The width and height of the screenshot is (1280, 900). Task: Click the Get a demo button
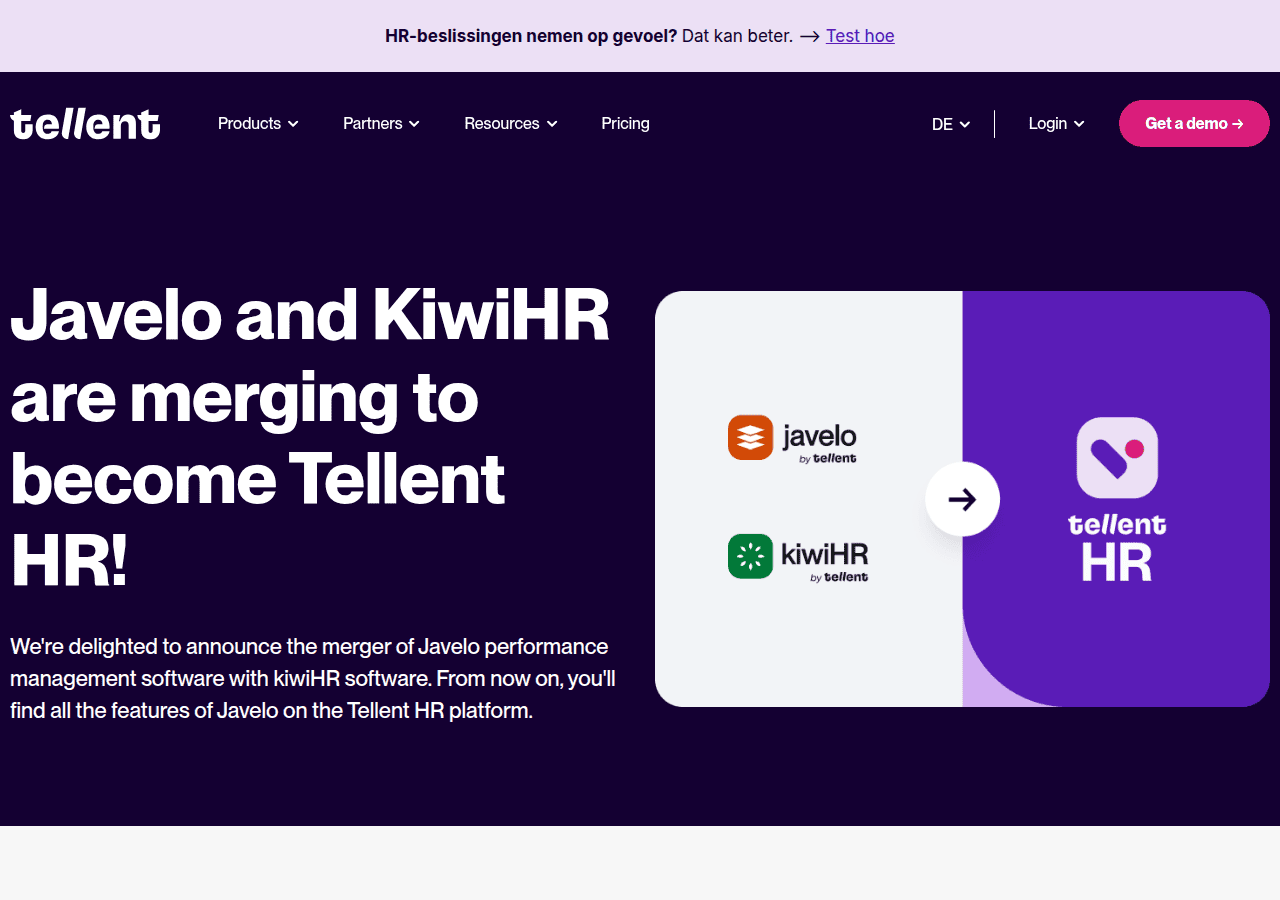[x=1194, y=123]
